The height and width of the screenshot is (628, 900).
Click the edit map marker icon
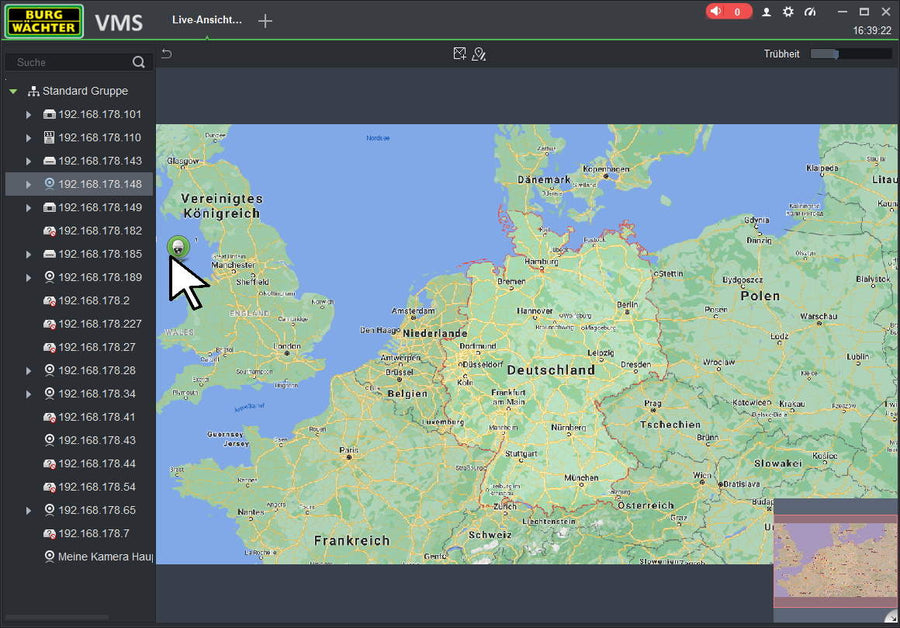coord(479,54)
